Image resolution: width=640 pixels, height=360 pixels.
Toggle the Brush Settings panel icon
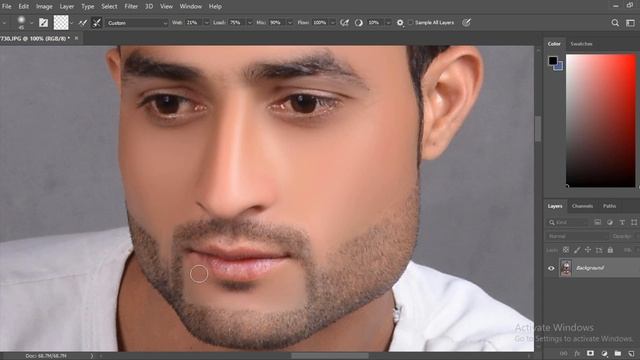(44, 22)
